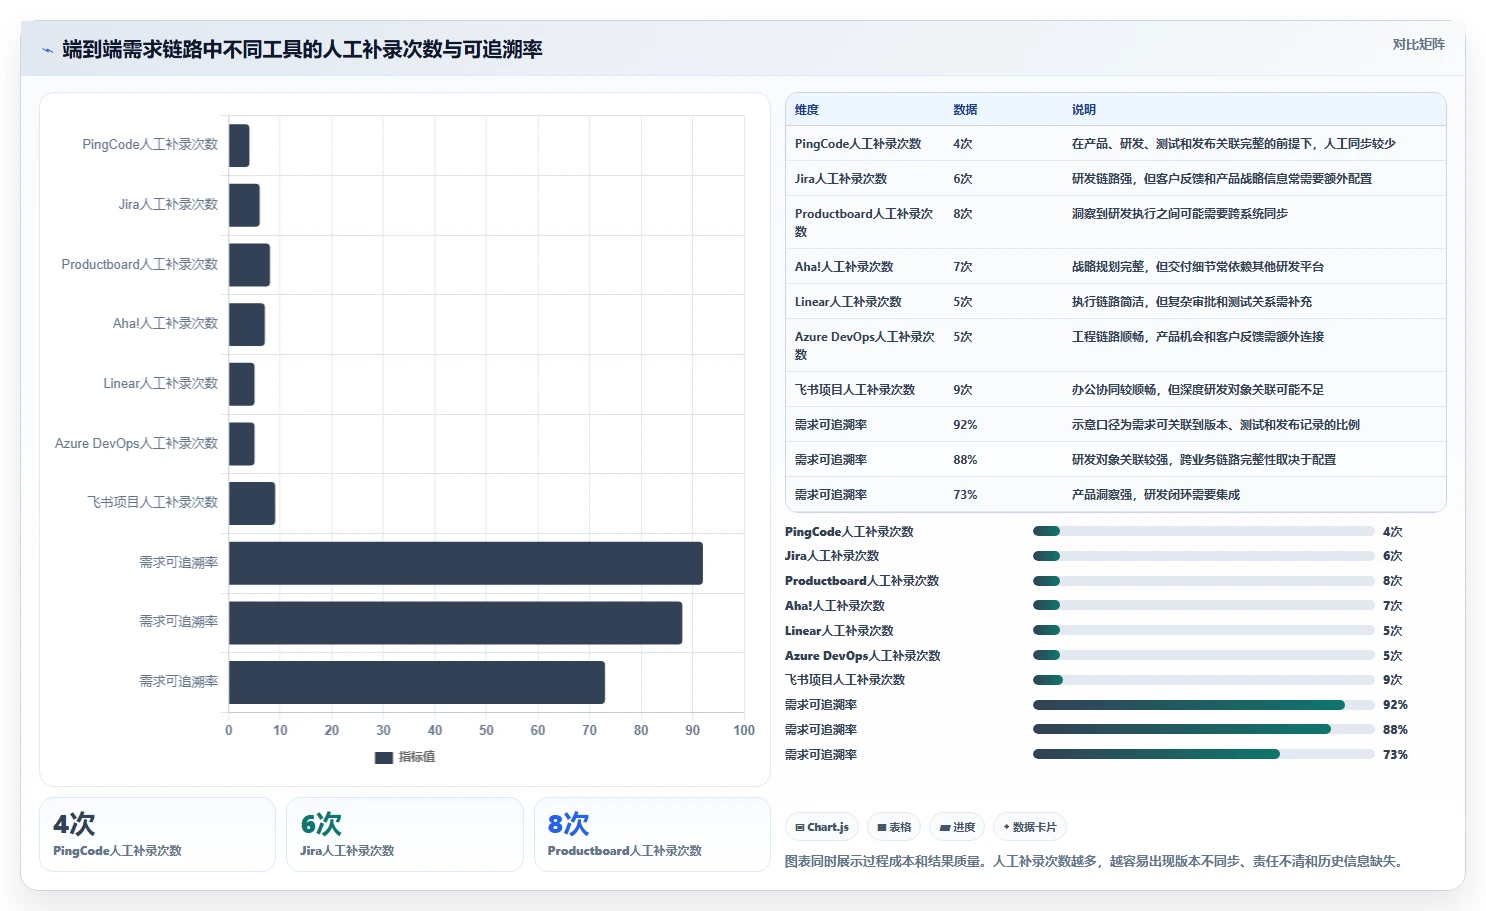Image resolution: width=1486 pixels, height=911 pixels.
Task: Select the 6次 Jira summary card
Action: click(x=405, y=834)
